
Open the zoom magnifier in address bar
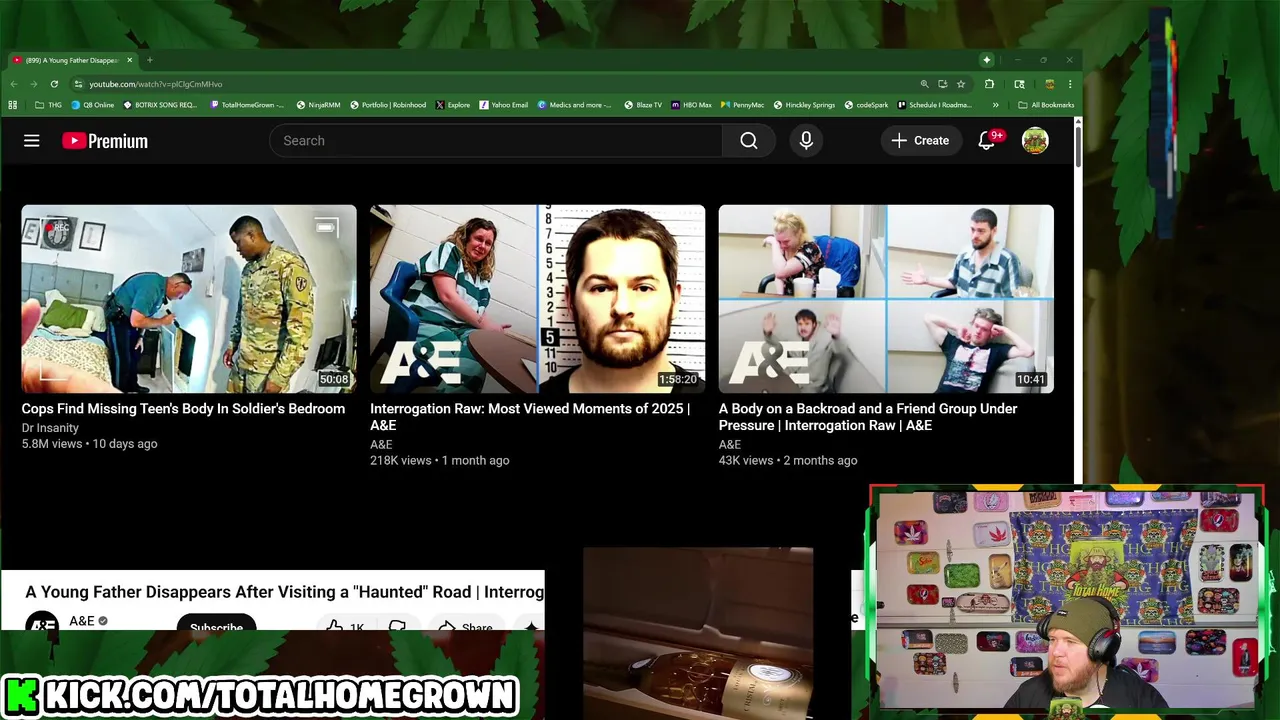point(924,84)
